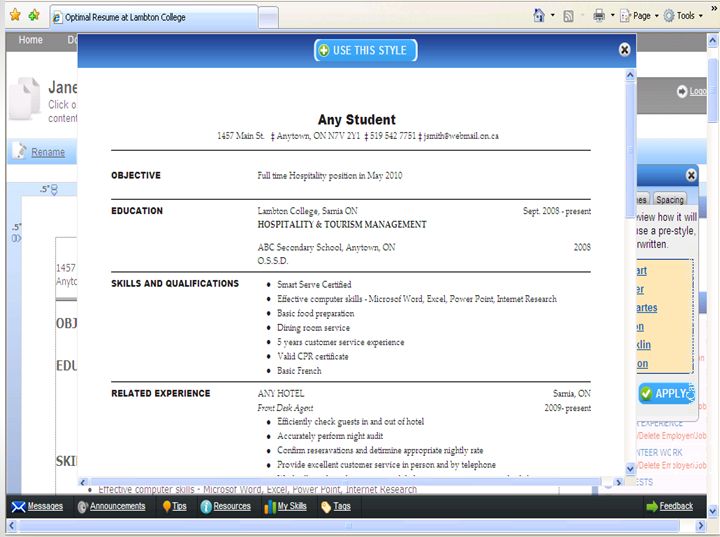Click preview horizontal scrollbar left arrow
The height and width of the screenshot is (537, 720).
coord(83,482)
